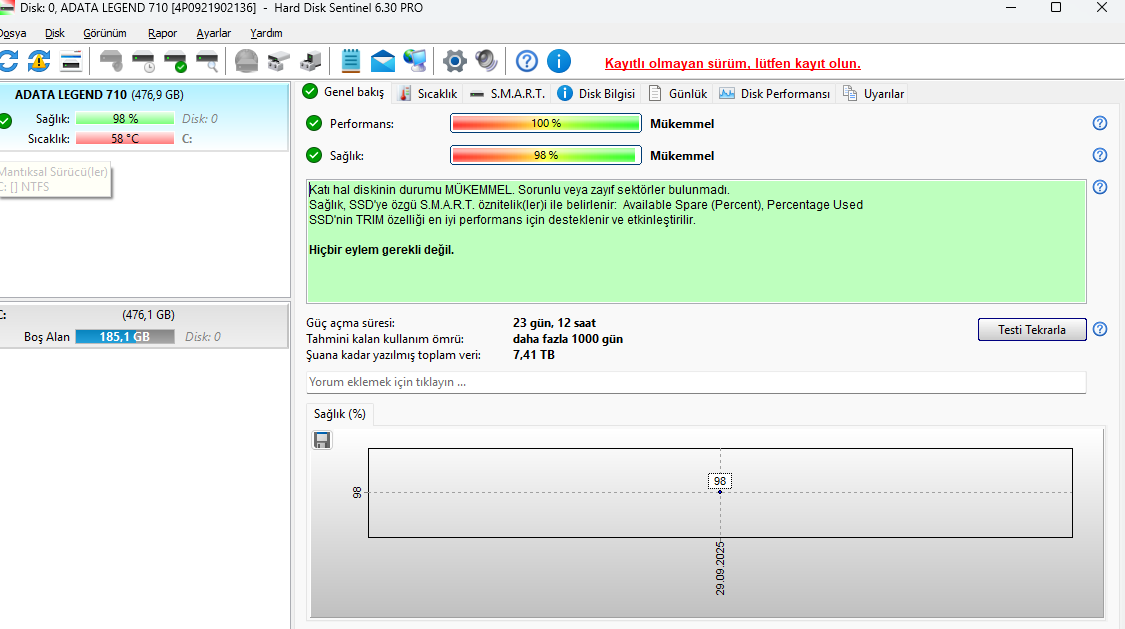Screen dimensions: 1125x629
Task: Open the Rapor menu
Action: point(162,33)
